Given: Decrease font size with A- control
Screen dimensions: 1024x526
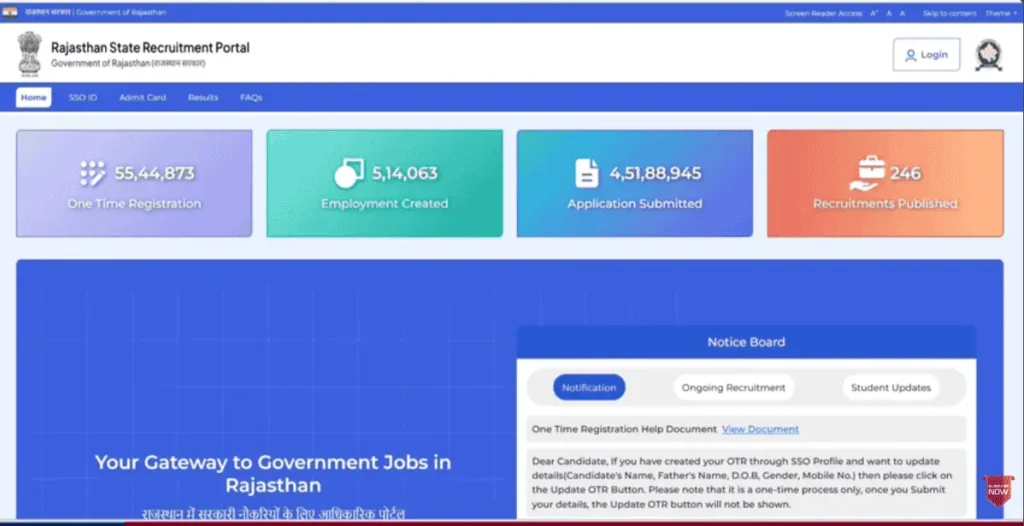Looking at the screenshot, I should point(903,13).
